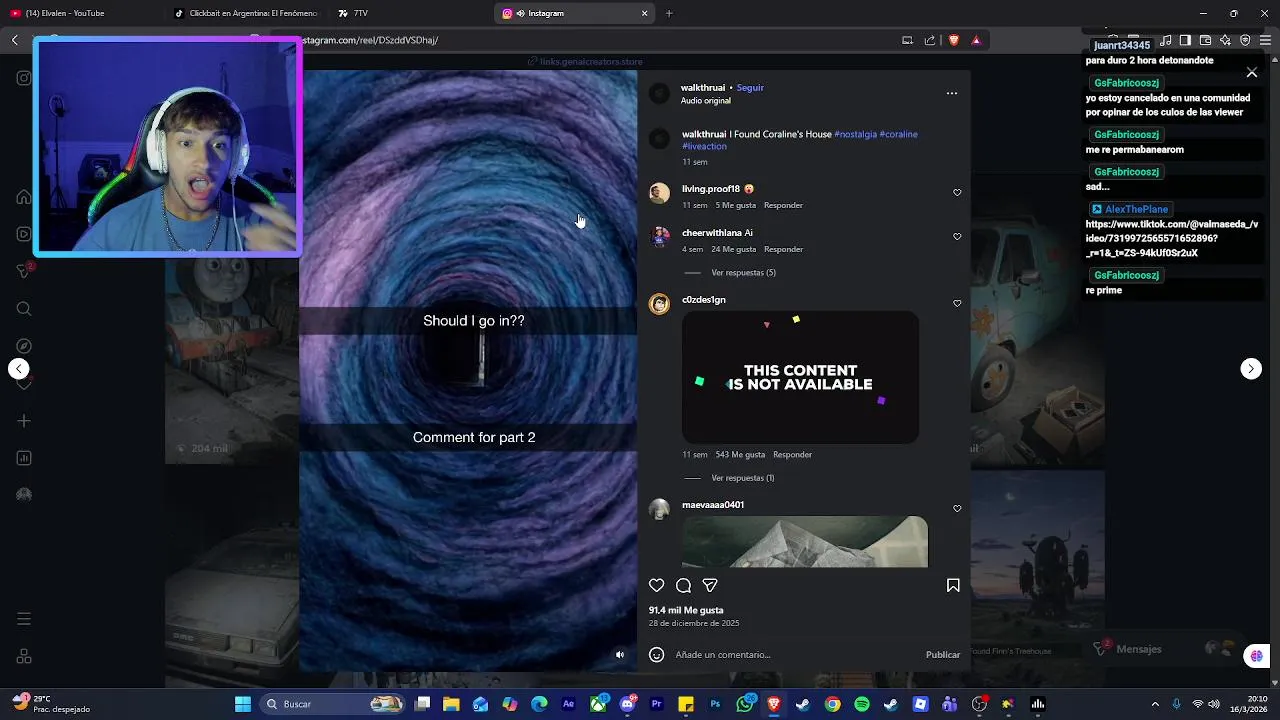
Task: Open the Windows Start menu
Action: [242, 704]
